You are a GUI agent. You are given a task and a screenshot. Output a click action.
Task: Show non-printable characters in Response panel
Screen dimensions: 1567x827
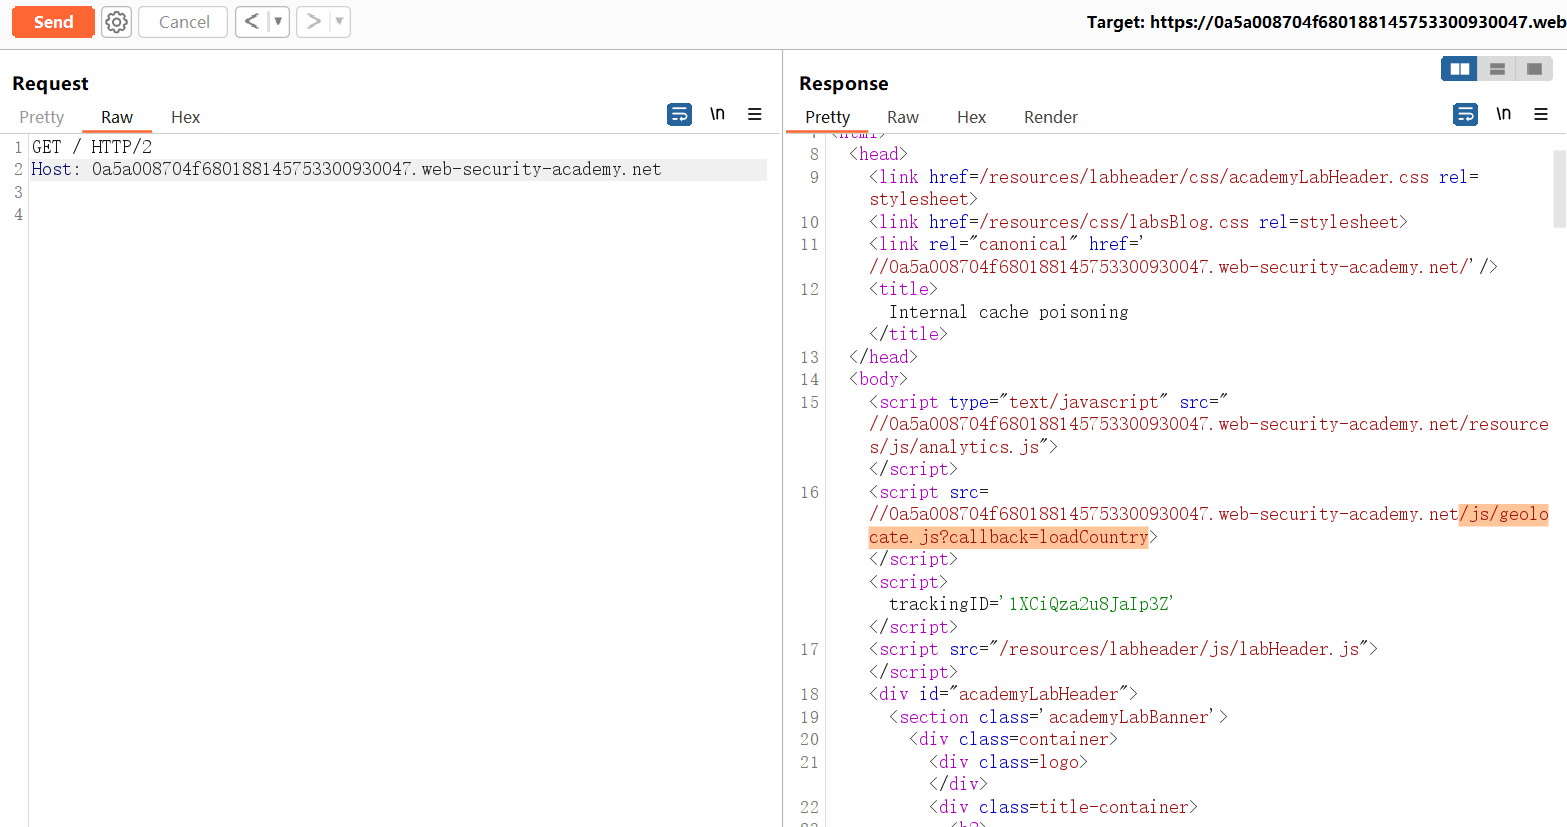tap(1503, 115)
